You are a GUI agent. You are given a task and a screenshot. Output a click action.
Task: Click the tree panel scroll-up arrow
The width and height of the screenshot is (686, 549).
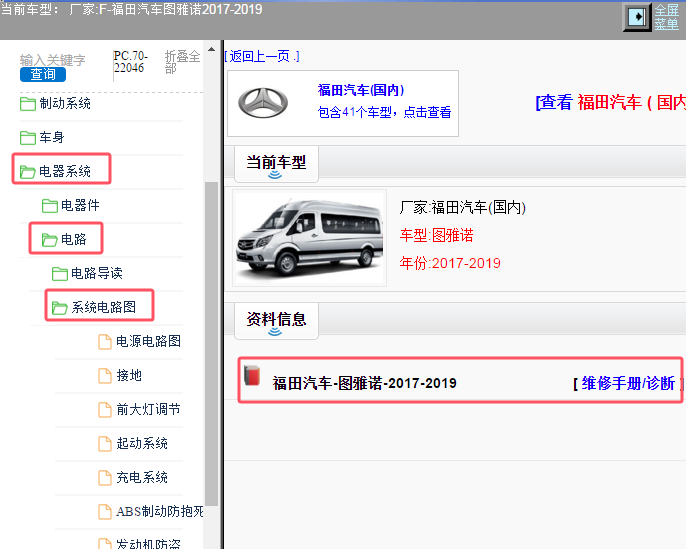click(x=212, y=49)
